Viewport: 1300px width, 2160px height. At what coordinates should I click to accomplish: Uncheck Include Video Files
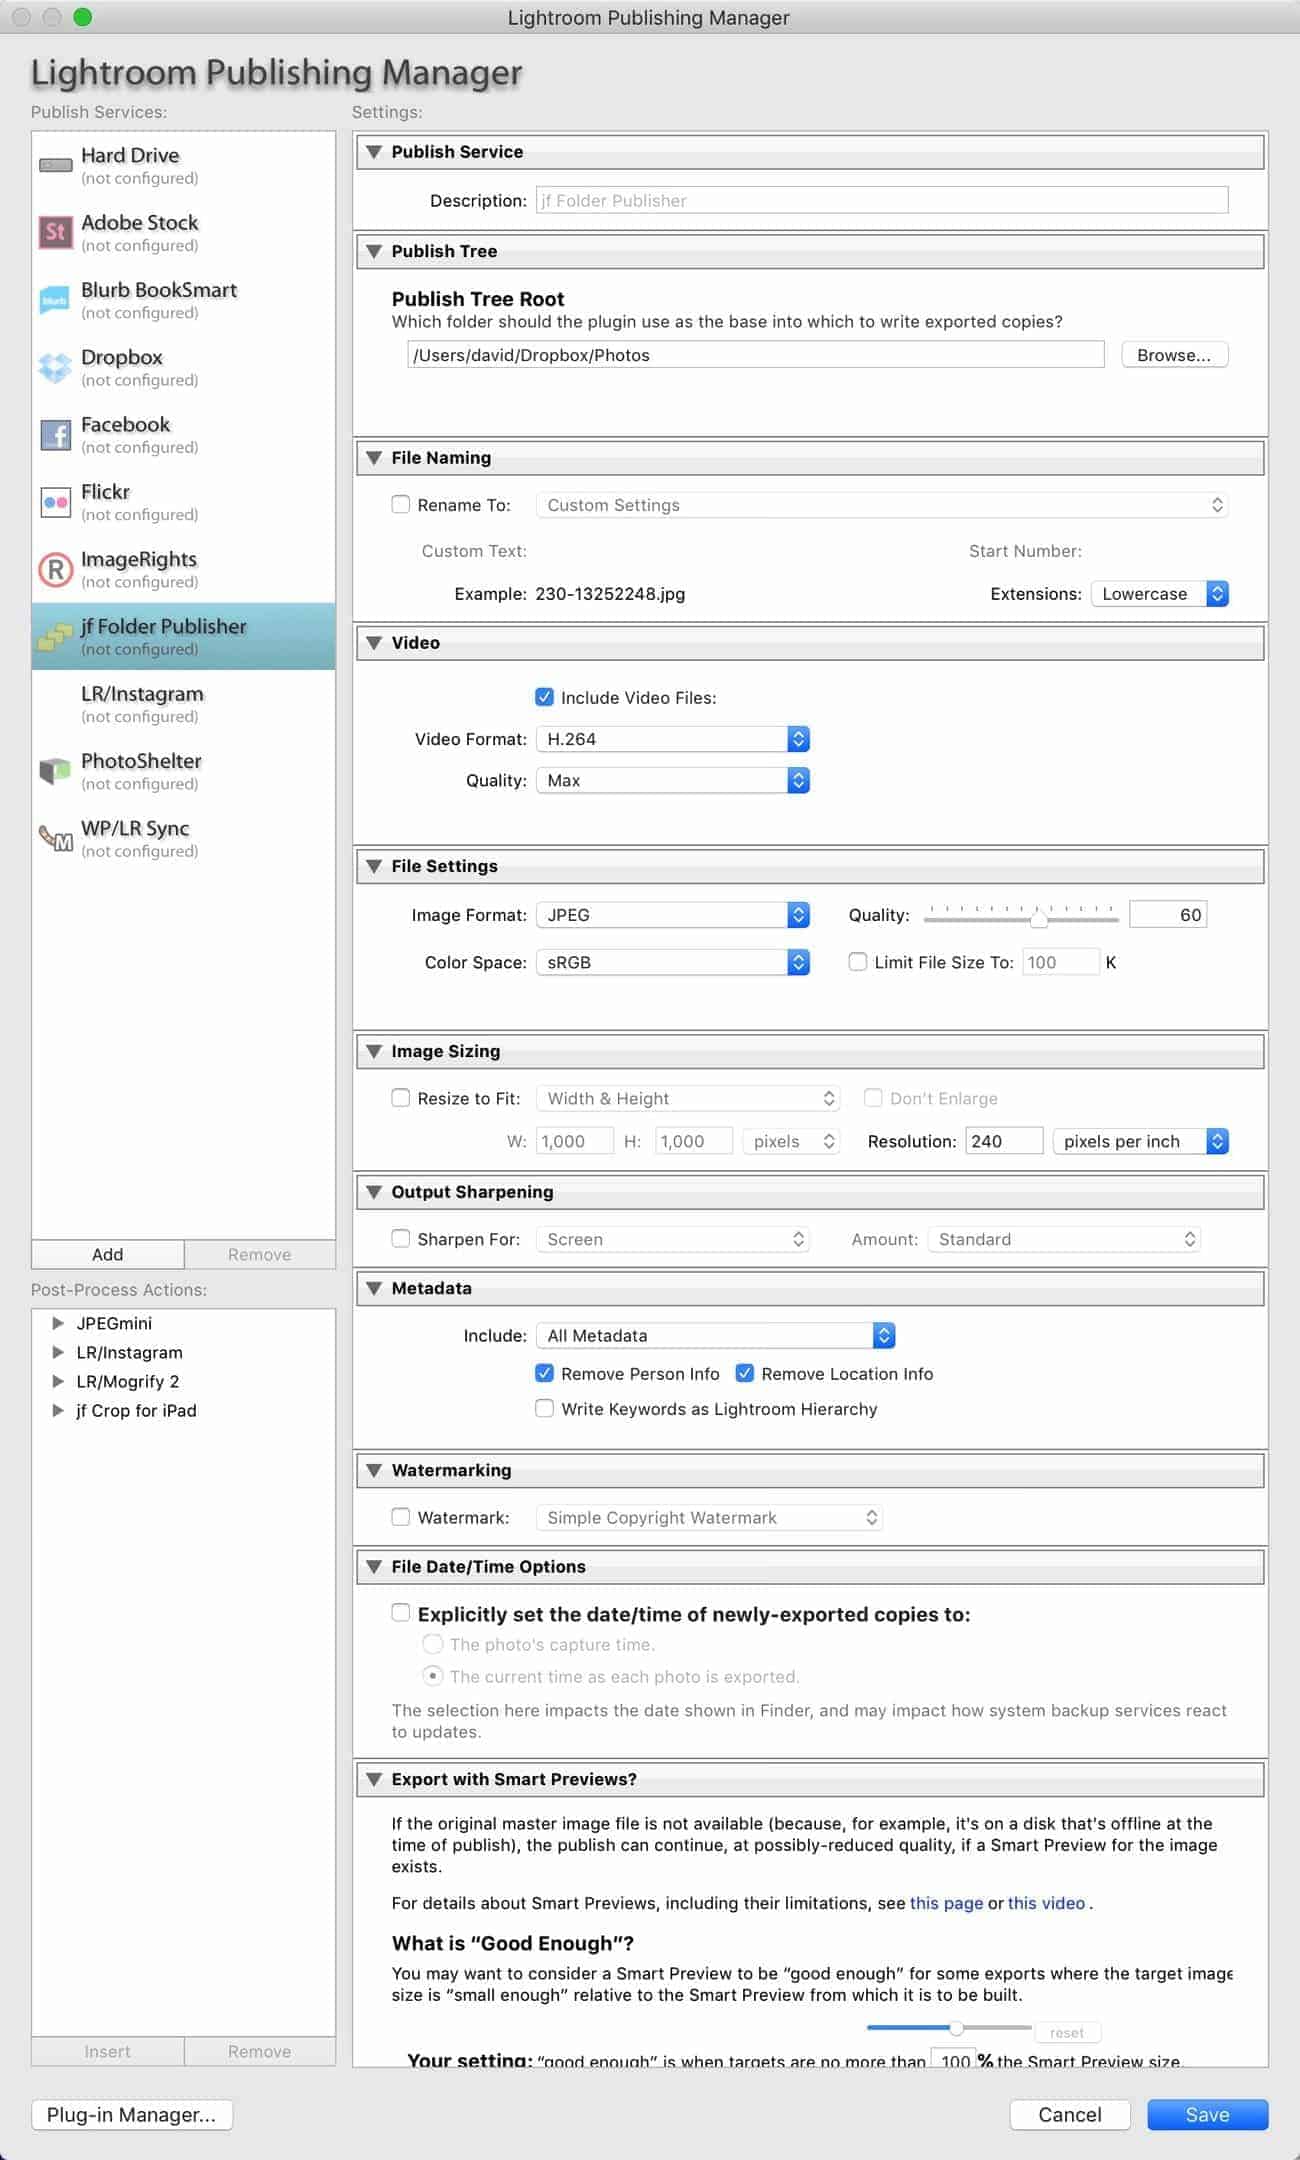coord(544,697)
